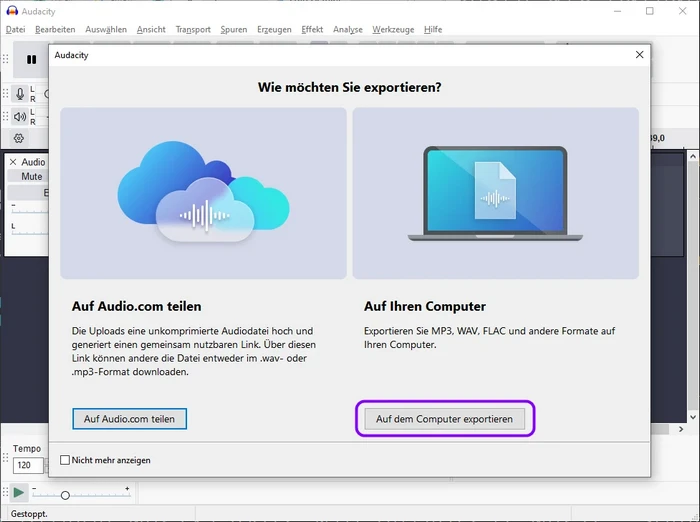Click the green Play-at-speed button

coord(19,493)
